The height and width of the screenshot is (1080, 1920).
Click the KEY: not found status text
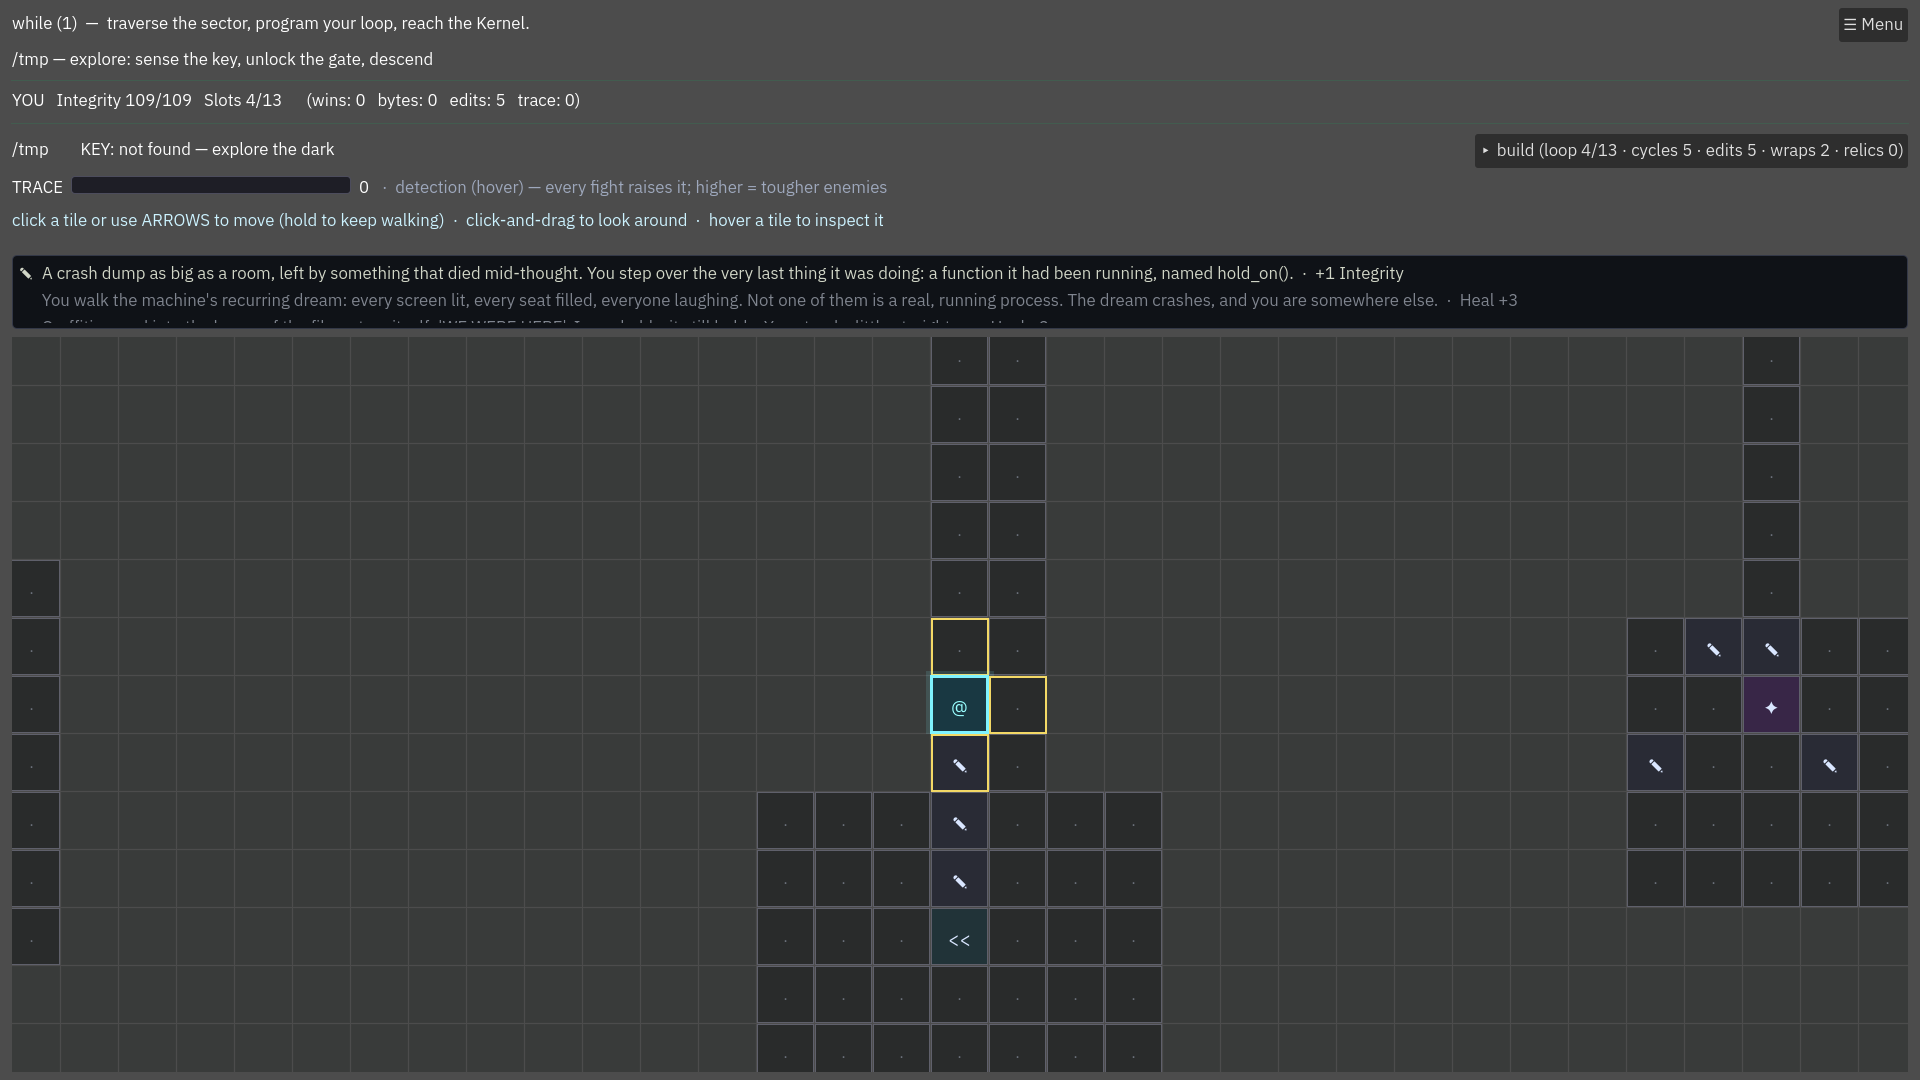click(x=207, y=149)
